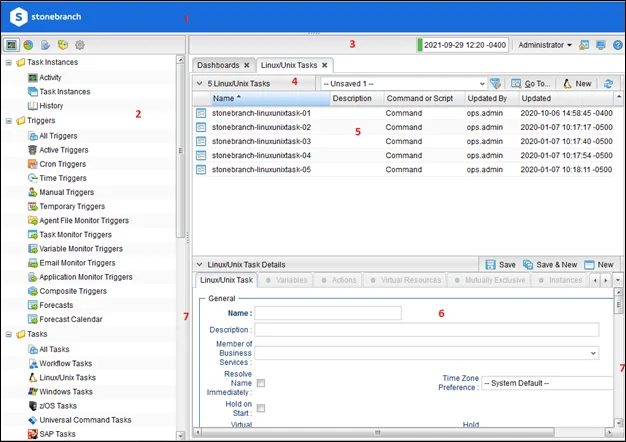Click the Name input field
The image size is (626, 442).
328,313
